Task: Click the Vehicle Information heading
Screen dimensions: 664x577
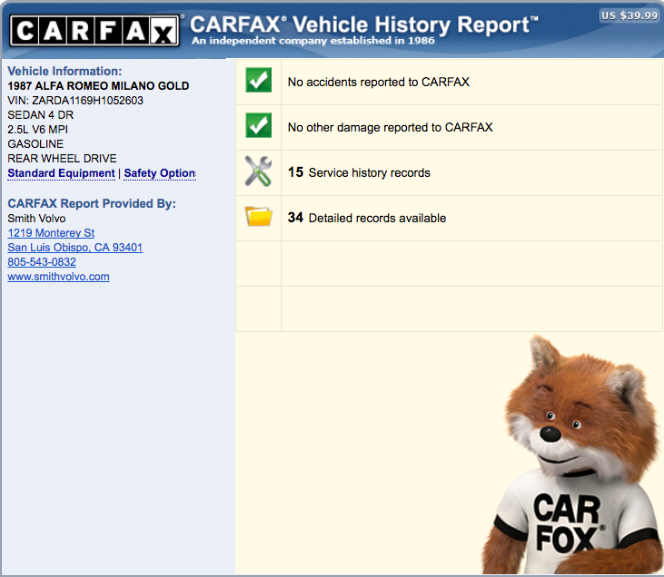Action: (x=65, y=71)
